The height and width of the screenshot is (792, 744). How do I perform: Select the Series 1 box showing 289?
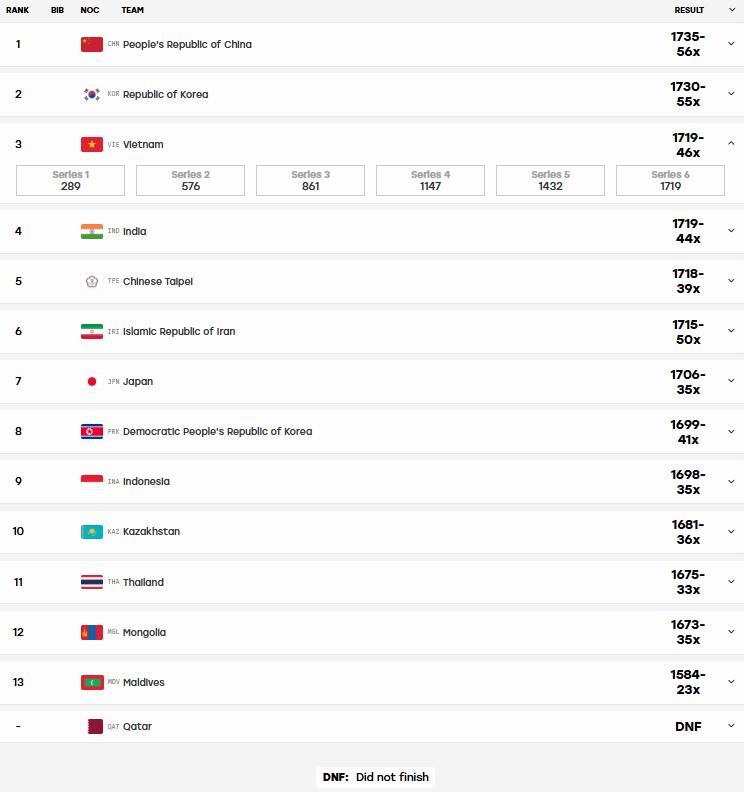click(70, 180)
